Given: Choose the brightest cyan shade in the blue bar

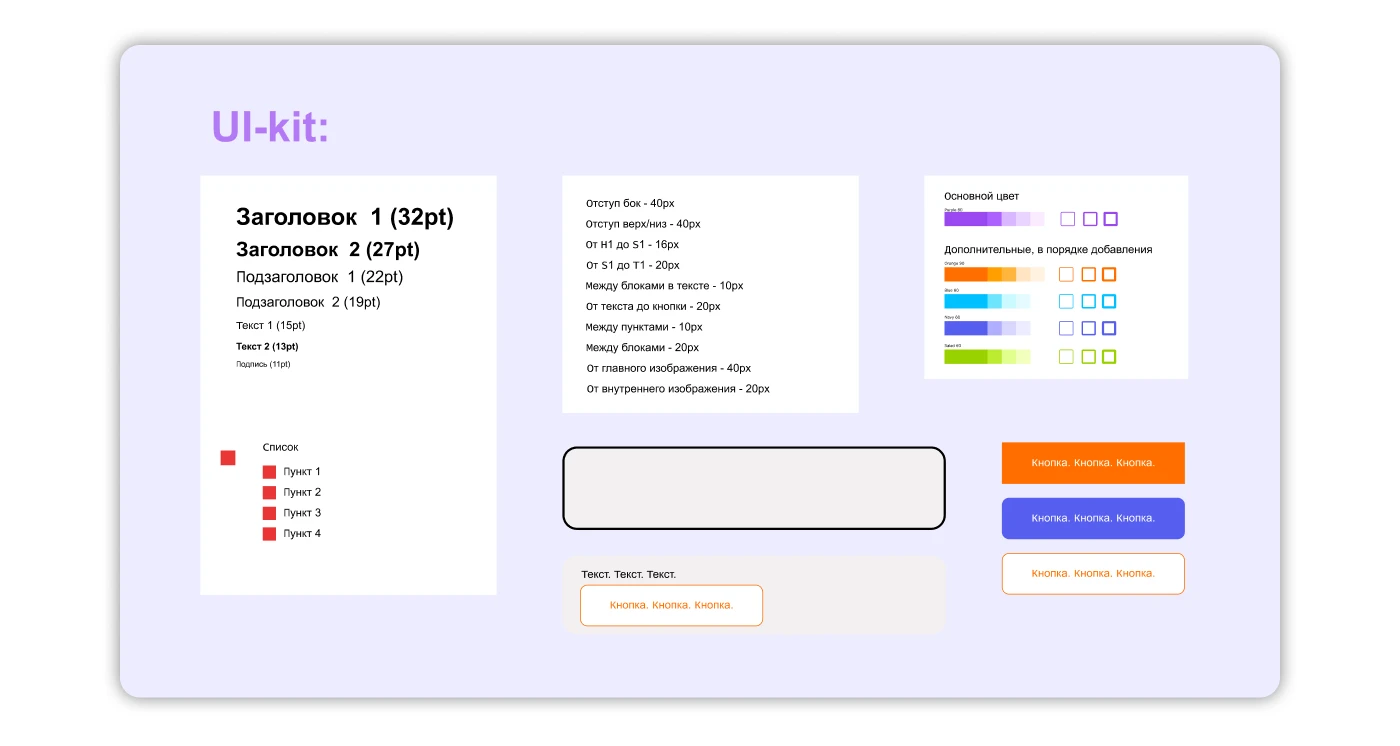Looking at the screenshot, I should 966,301.
